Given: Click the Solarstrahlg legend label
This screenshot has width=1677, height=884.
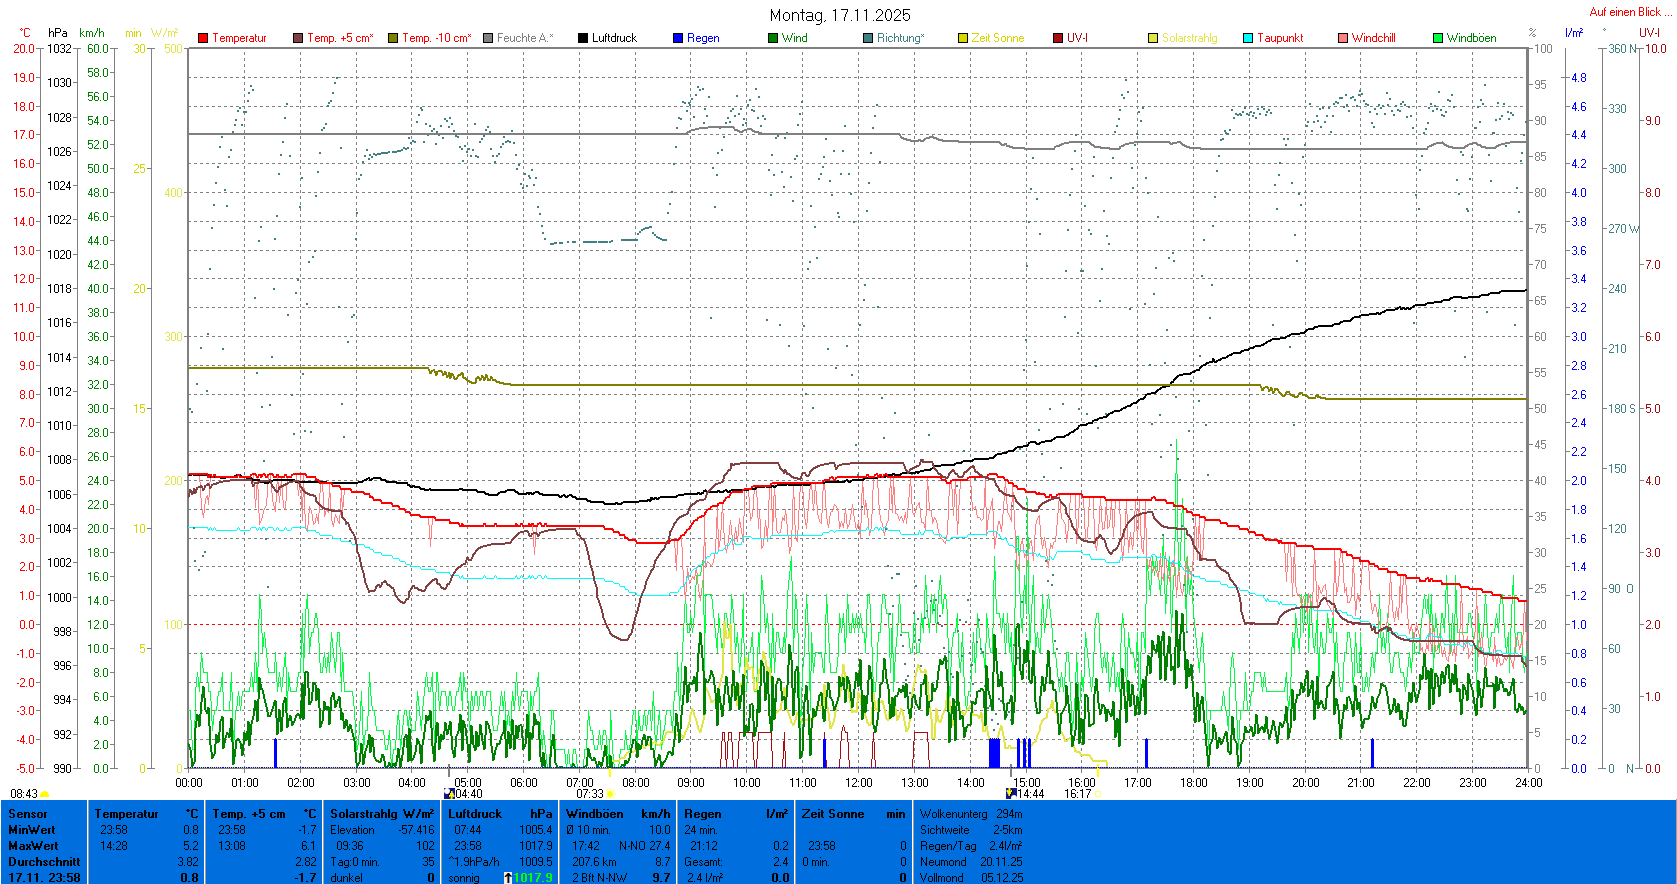Looking at the screenshot, I should 1189,38.
